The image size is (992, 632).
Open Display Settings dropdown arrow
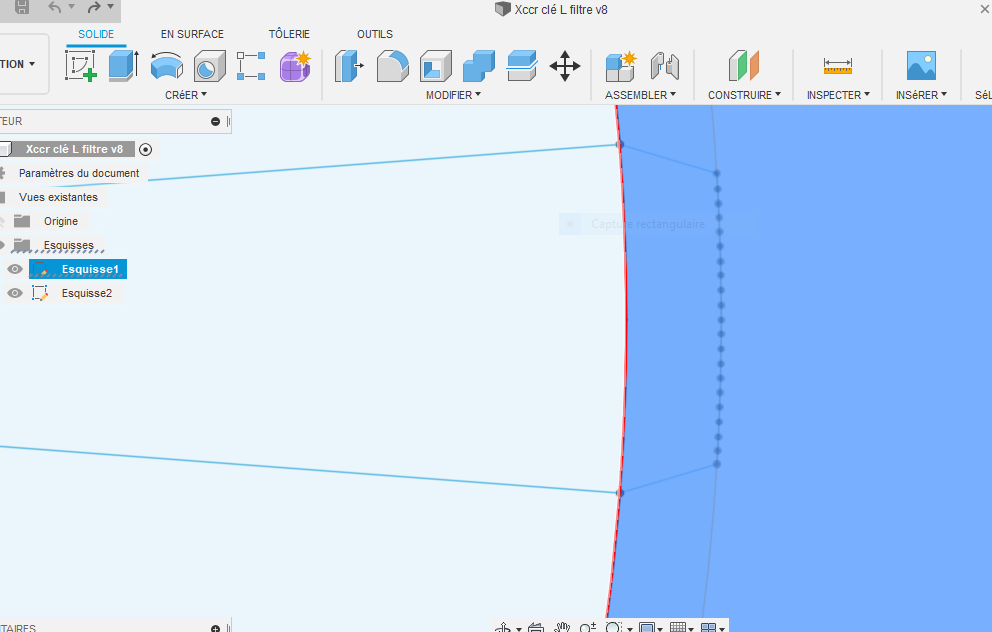click(660, 629)
